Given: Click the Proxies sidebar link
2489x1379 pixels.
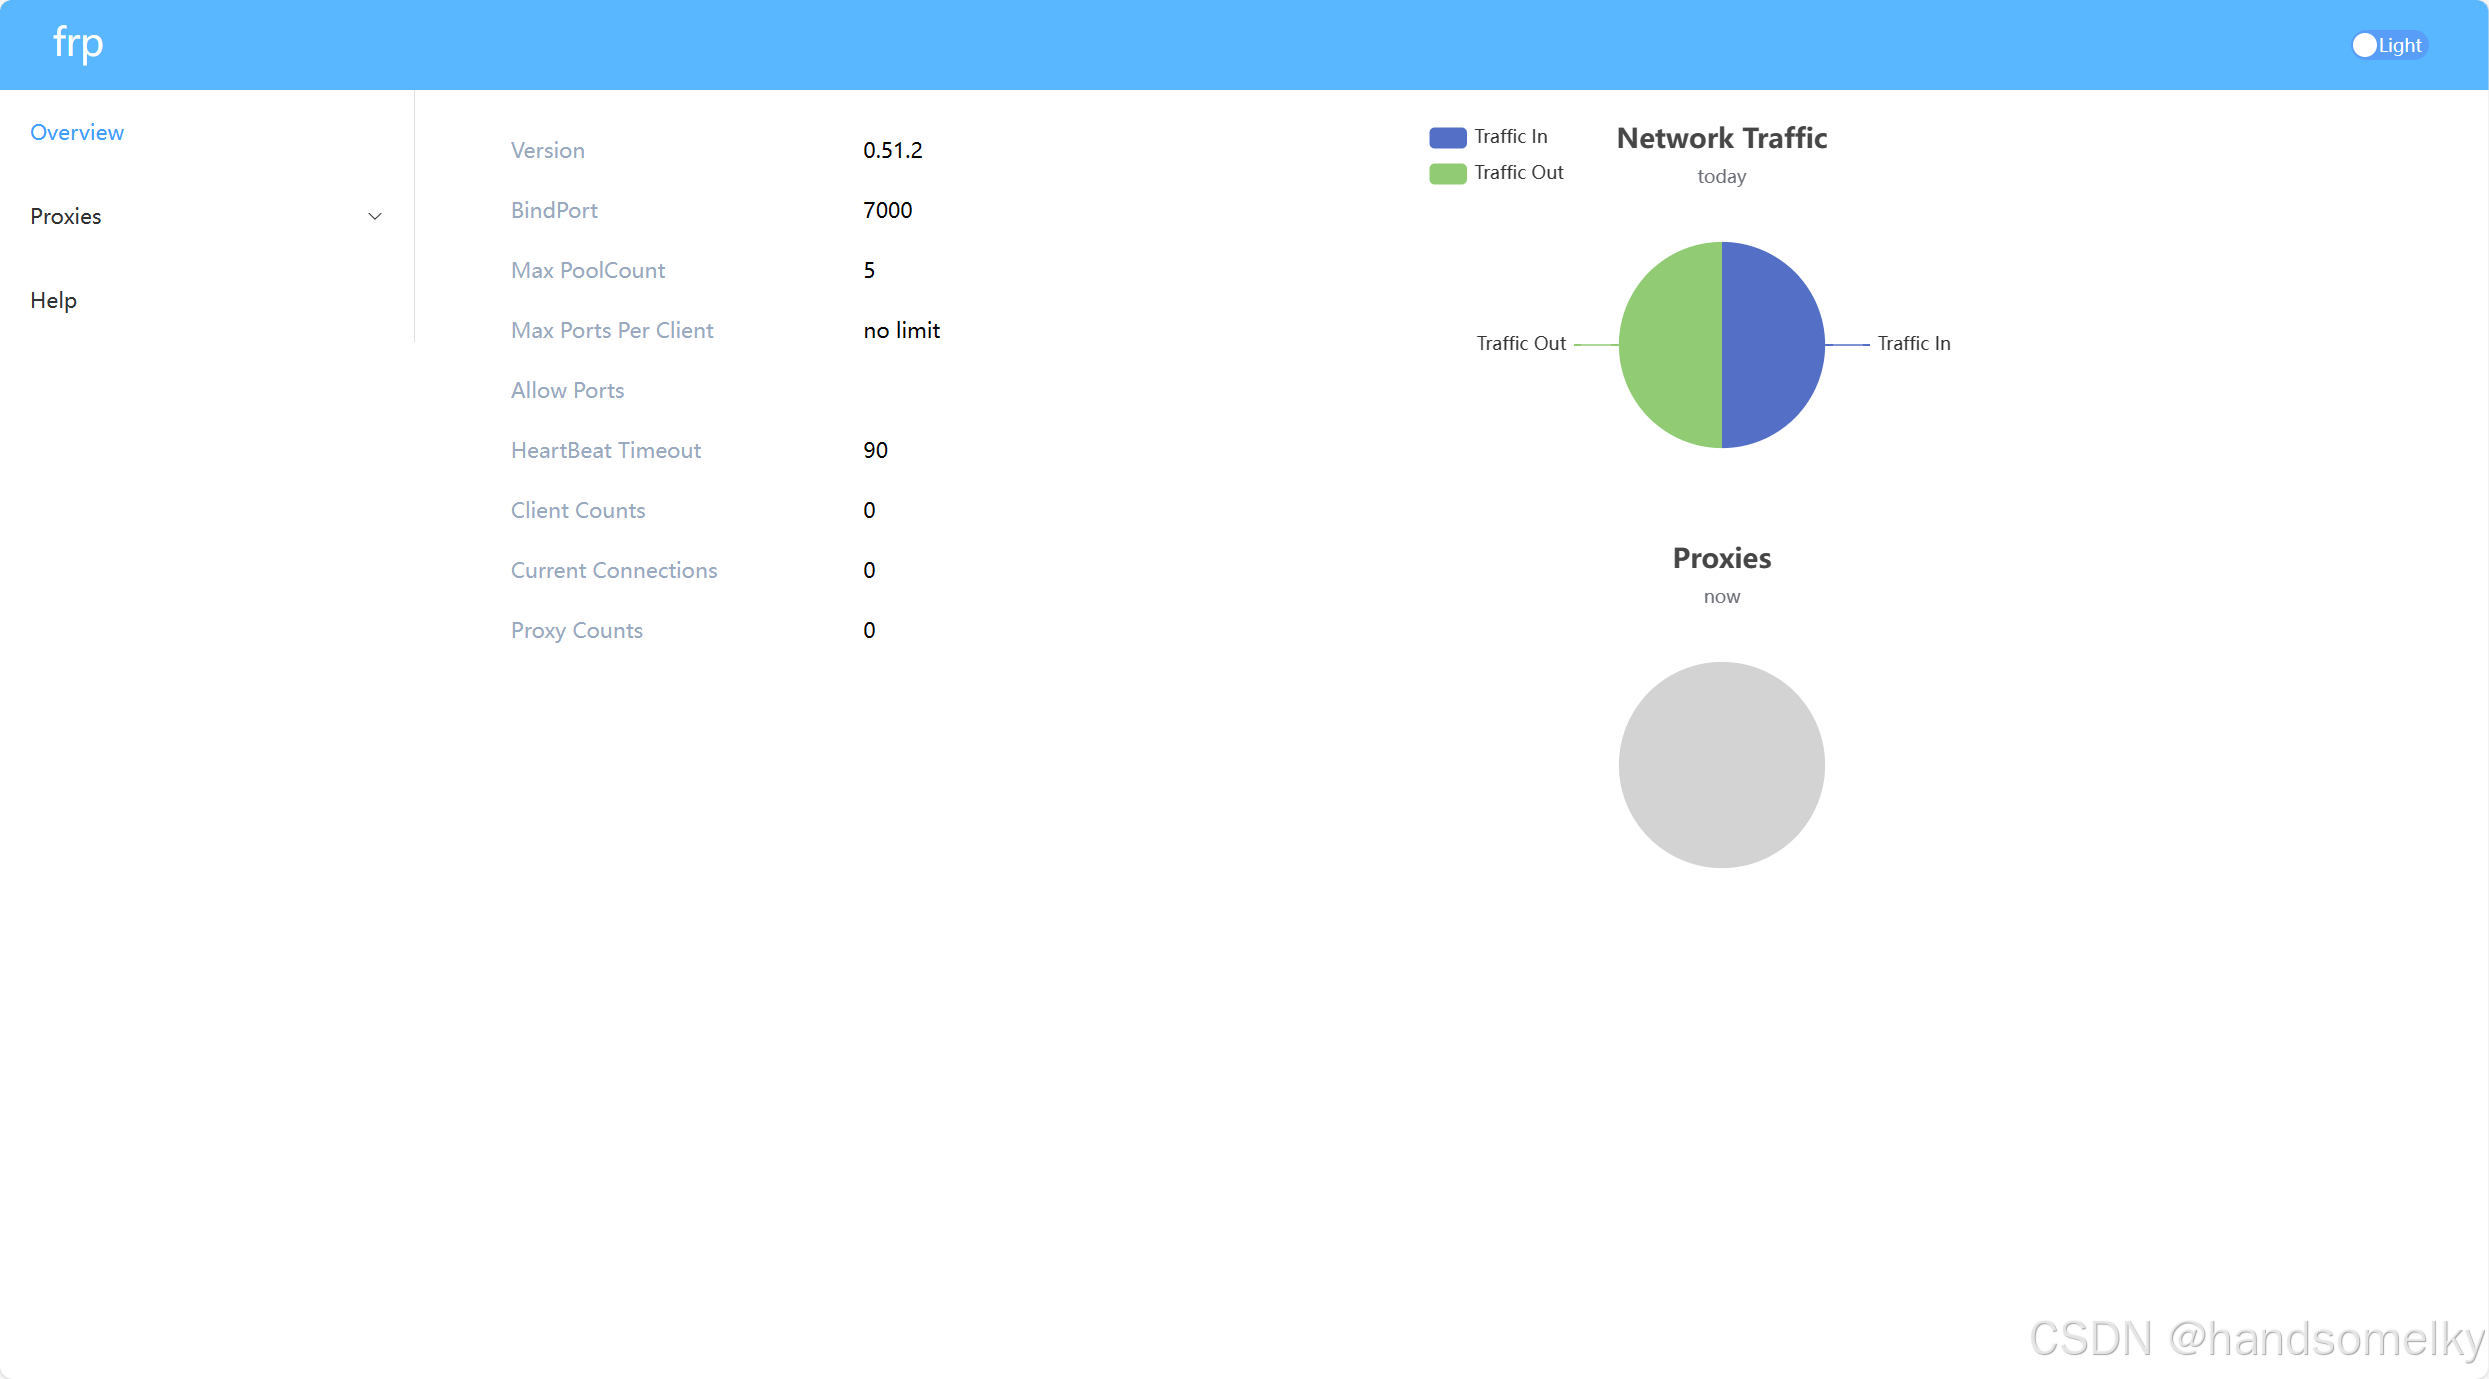Looking at the screenshot, I should (65, 216).
